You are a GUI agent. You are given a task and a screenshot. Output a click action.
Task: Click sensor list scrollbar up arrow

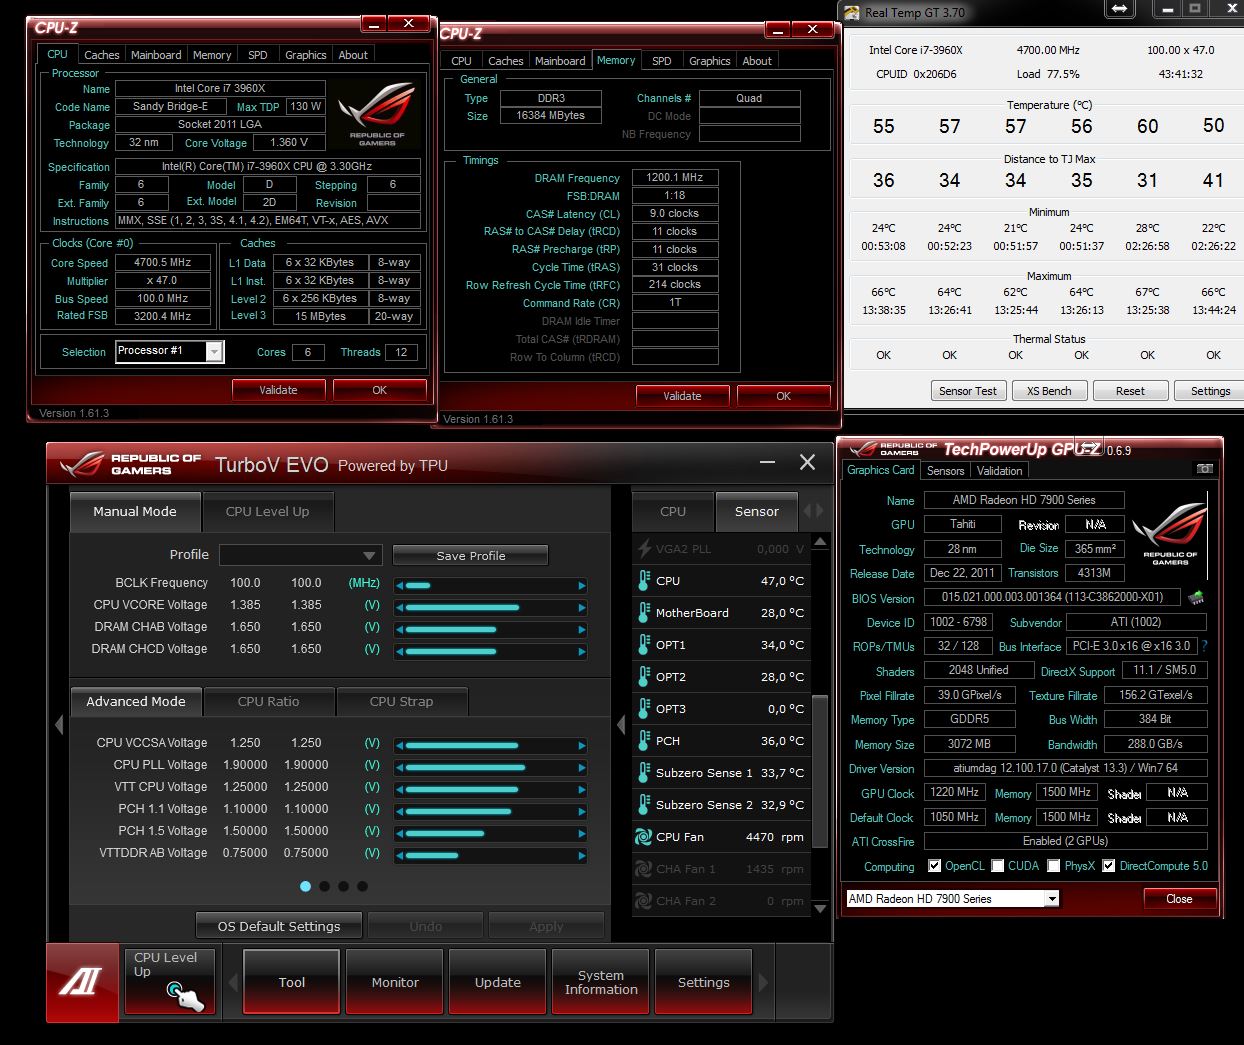820,542
